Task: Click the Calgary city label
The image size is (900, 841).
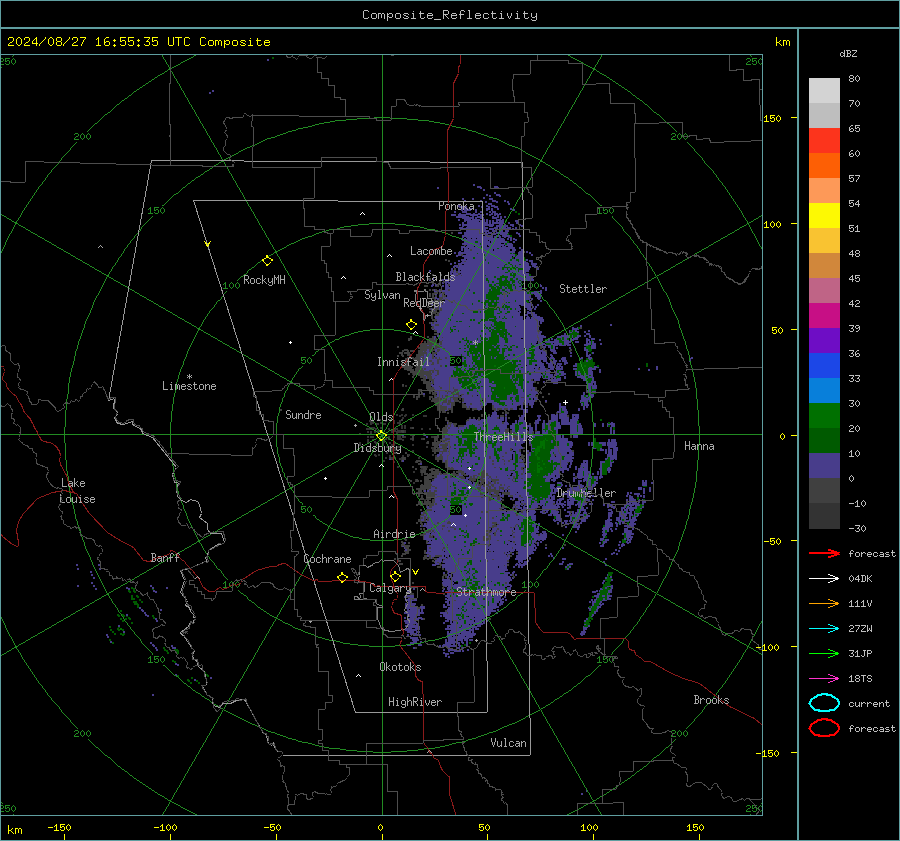Action: coord(390,588)
